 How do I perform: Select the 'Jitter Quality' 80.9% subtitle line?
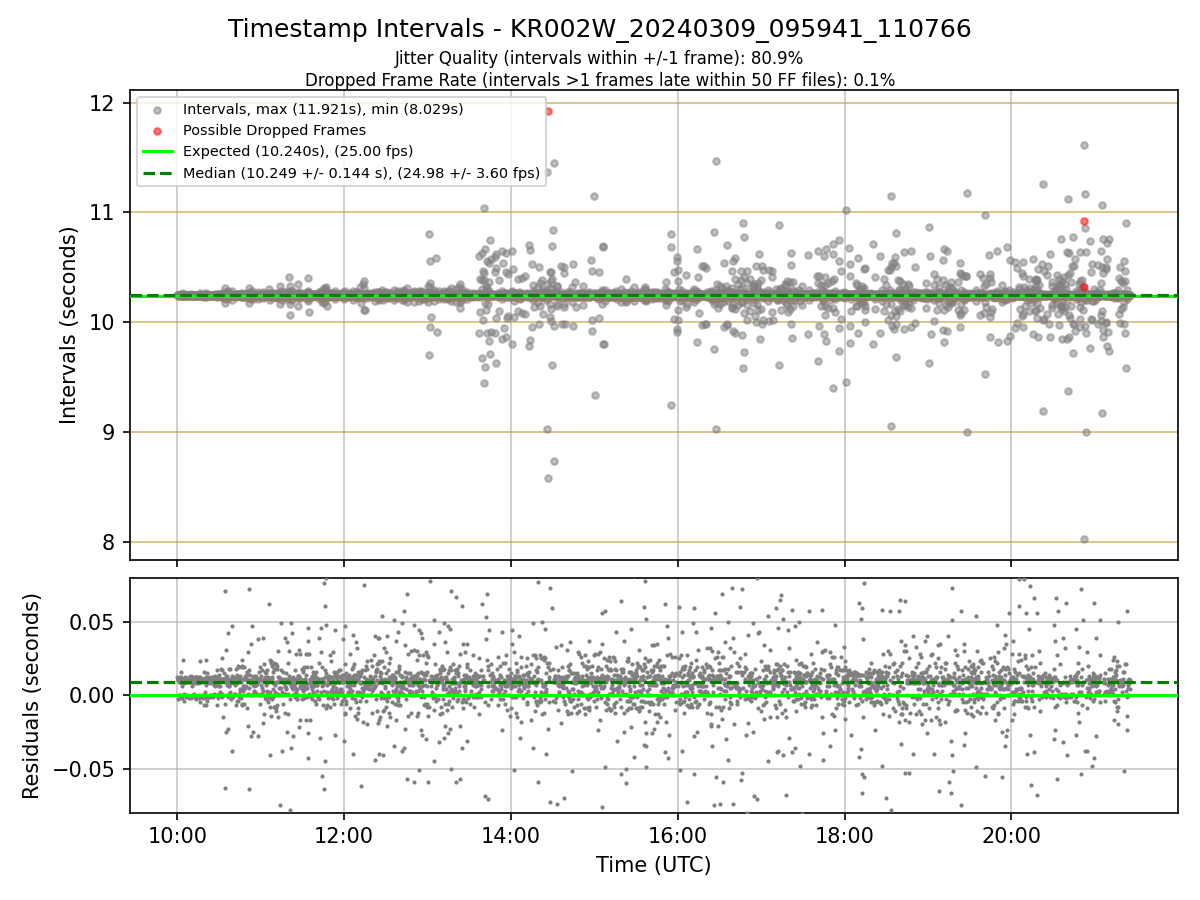[600, 58]
